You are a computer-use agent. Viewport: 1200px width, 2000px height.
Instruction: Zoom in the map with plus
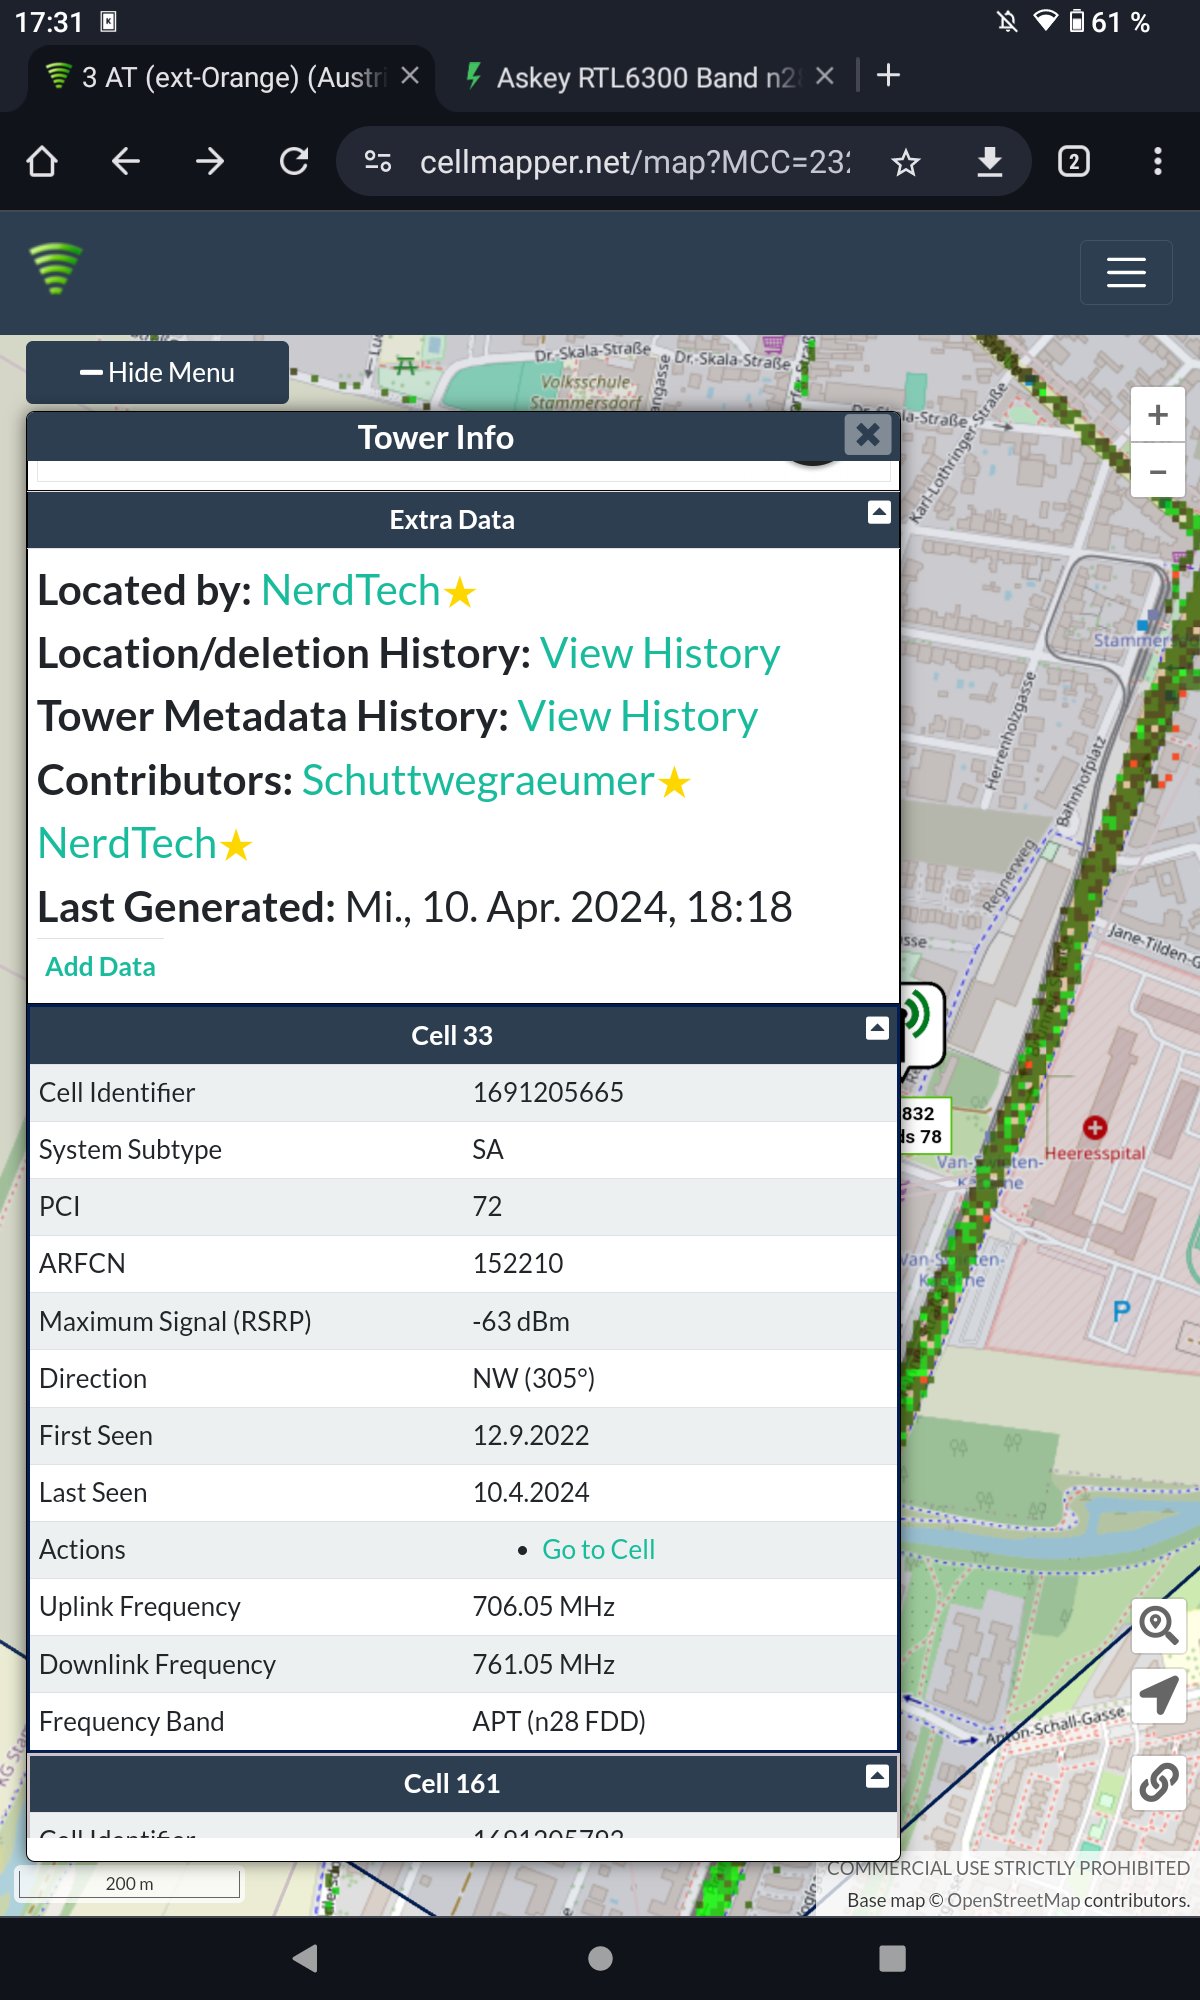pyautogui.click(x=1157, y=415)
